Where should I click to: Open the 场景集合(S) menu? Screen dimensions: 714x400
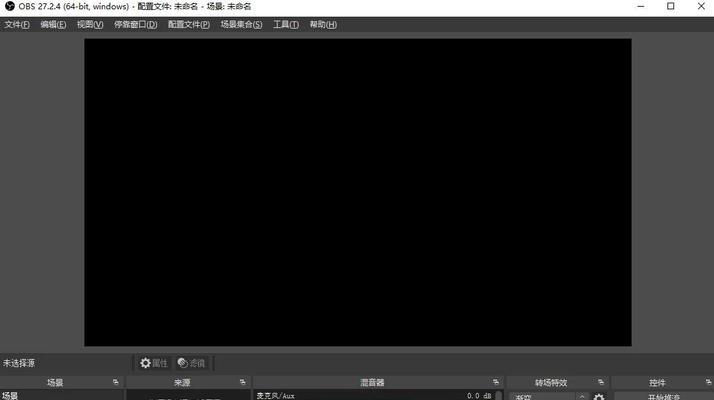pyautogui.click(x=241, y=25)
